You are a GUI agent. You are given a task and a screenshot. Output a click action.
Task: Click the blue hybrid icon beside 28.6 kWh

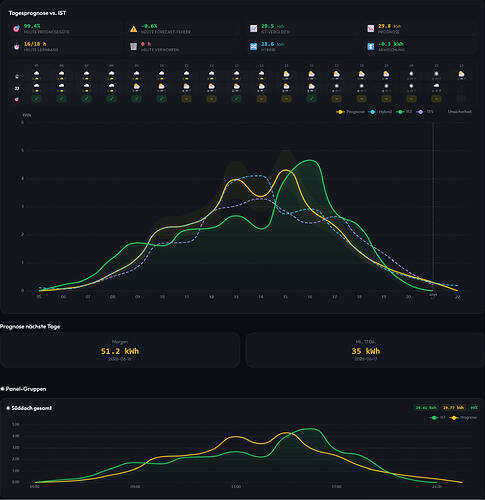[x=254, y=47]
